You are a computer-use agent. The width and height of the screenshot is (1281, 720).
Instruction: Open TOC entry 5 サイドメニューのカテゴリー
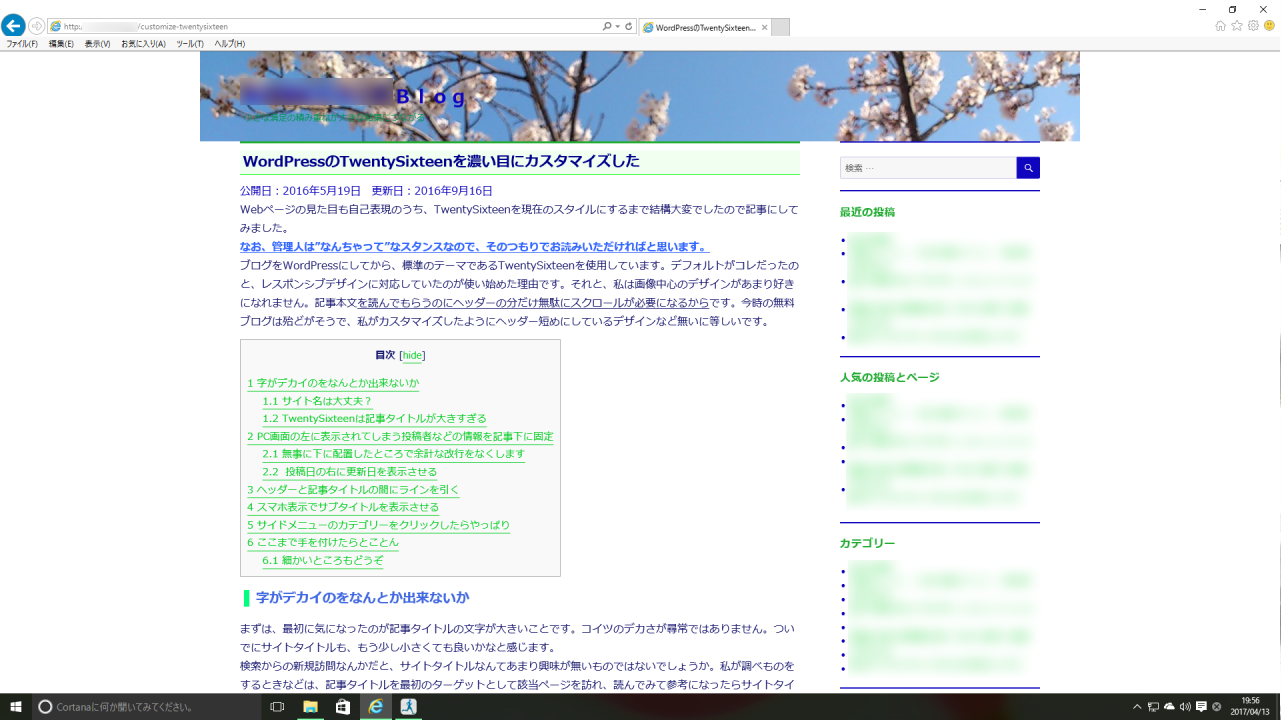[378, 525]
